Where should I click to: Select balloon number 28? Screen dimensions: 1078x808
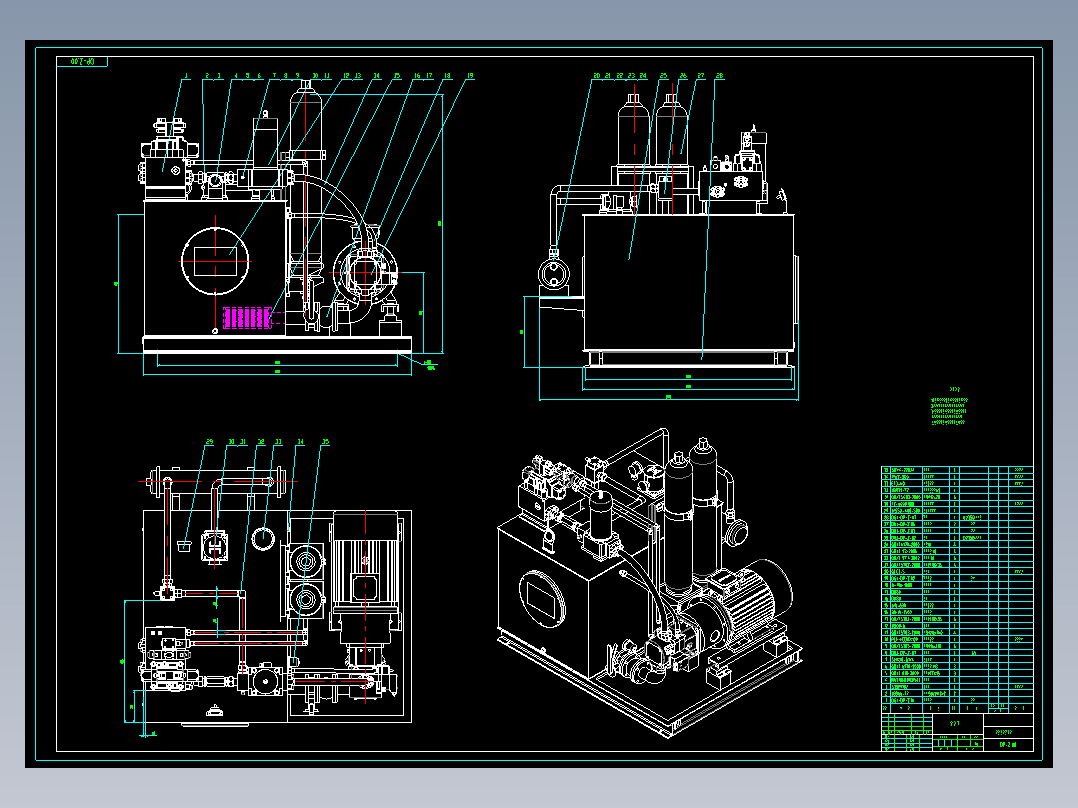(720, 76)
